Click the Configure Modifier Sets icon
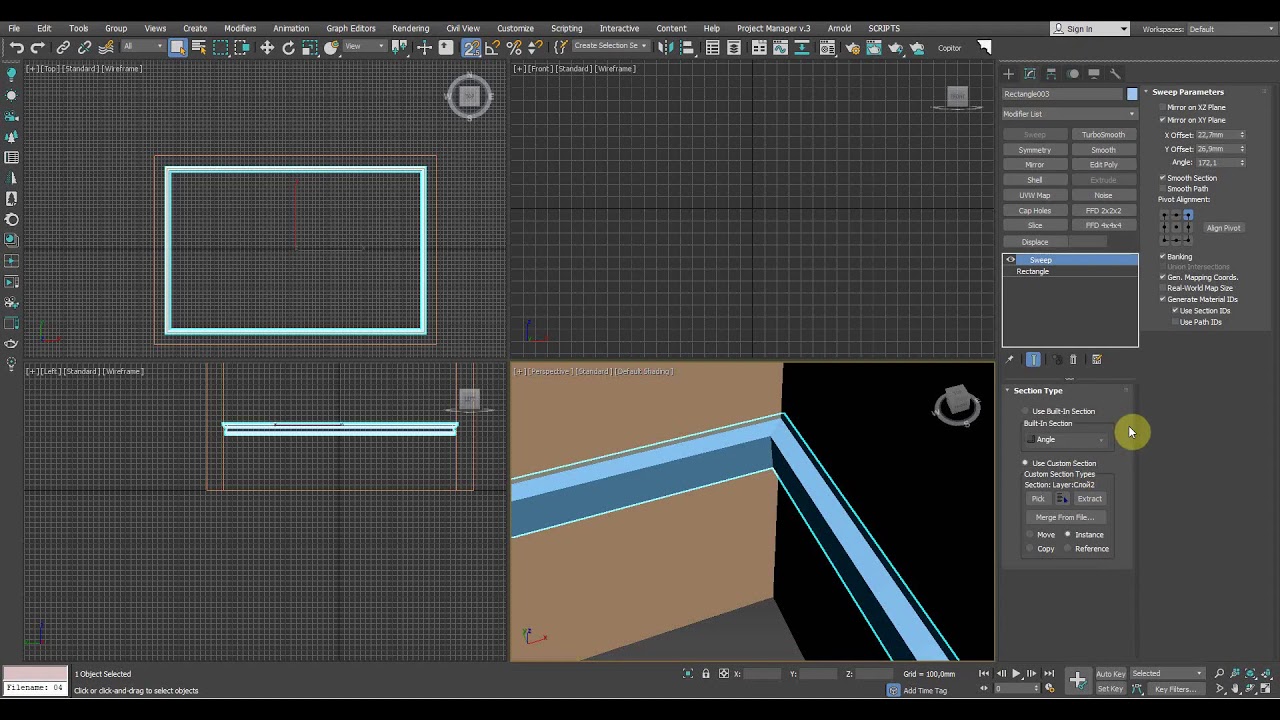Viewport: 1280px width, 720px height. coord(1097,360)
